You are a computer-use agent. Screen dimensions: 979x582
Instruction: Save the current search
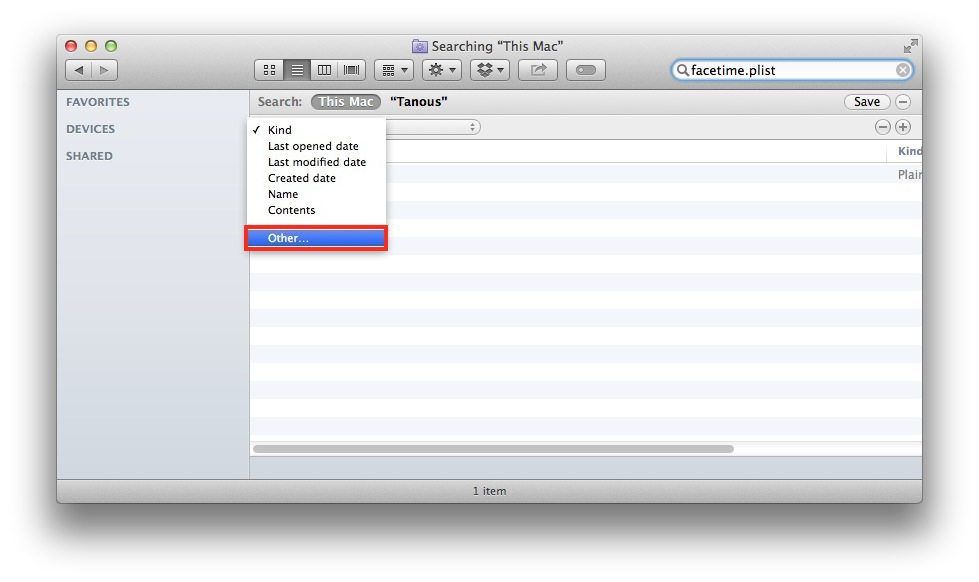(x=867, y=102)
